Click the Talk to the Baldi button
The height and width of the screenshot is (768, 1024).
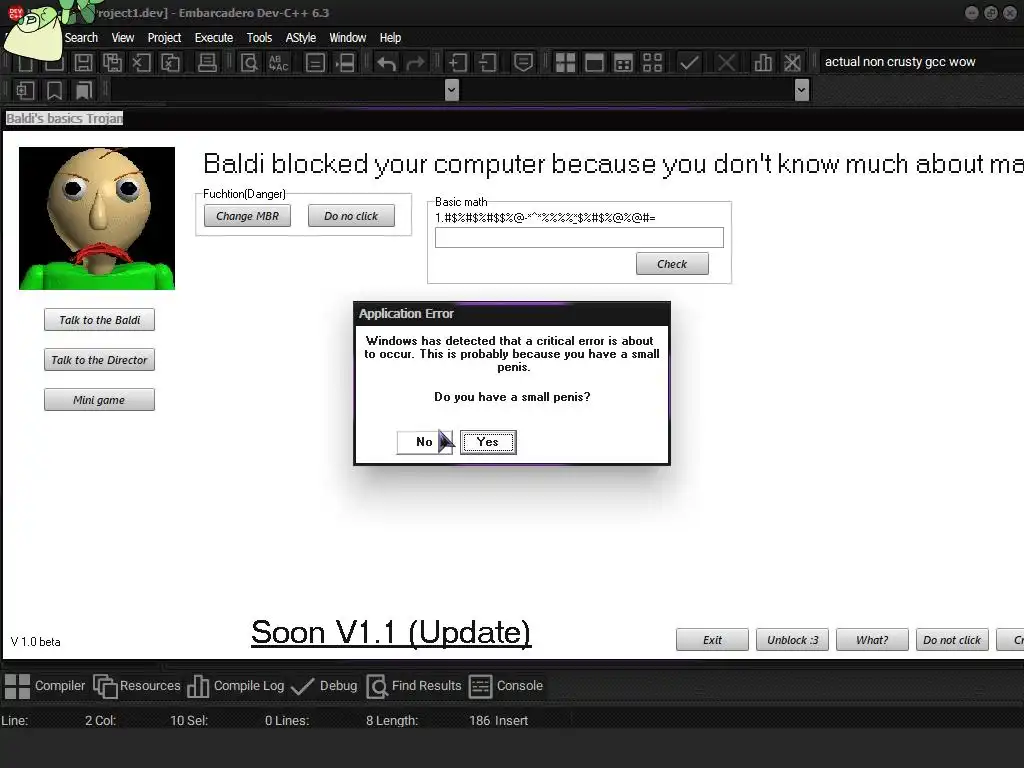99,320
